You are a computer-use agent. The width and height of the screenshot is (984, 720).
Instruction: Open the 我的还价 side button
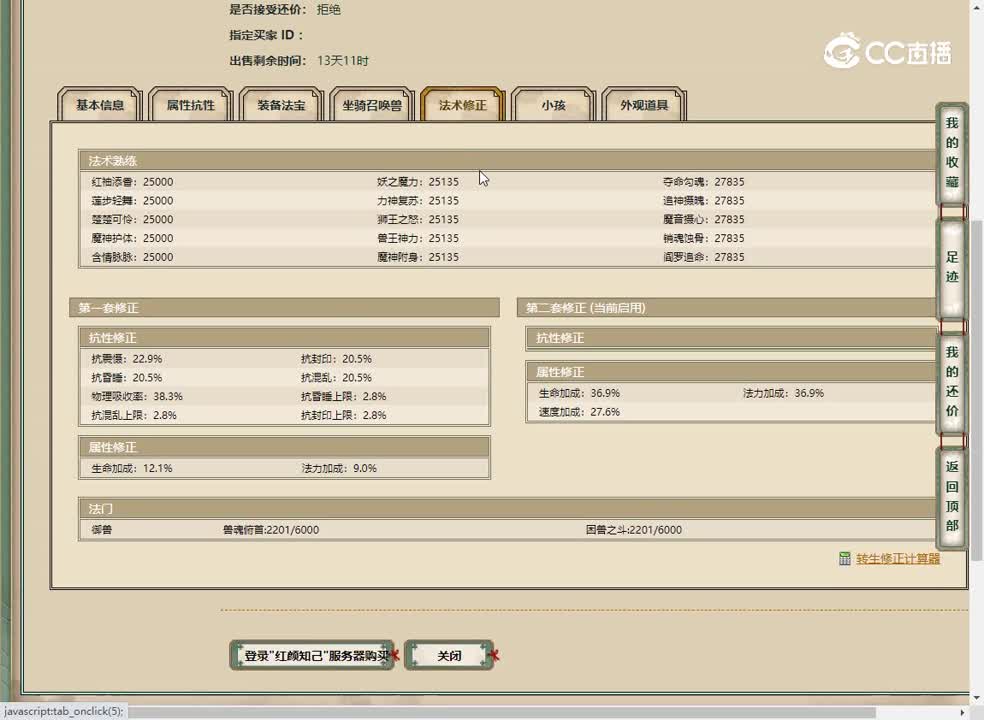point(952,382)
